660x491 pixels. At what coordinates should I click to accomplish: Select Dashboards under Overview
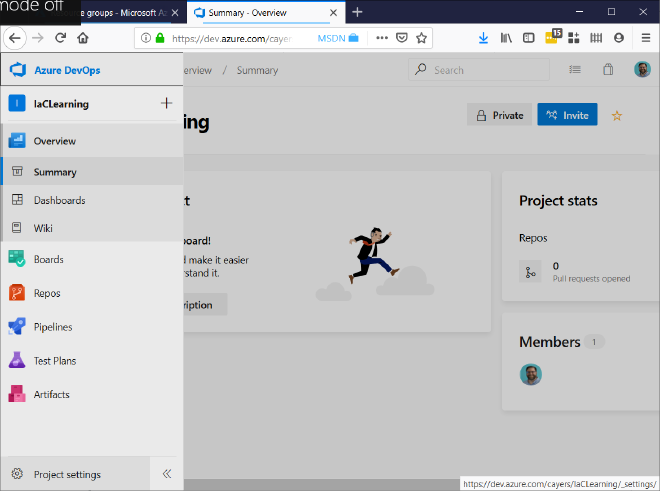click(x=59, y=200)
